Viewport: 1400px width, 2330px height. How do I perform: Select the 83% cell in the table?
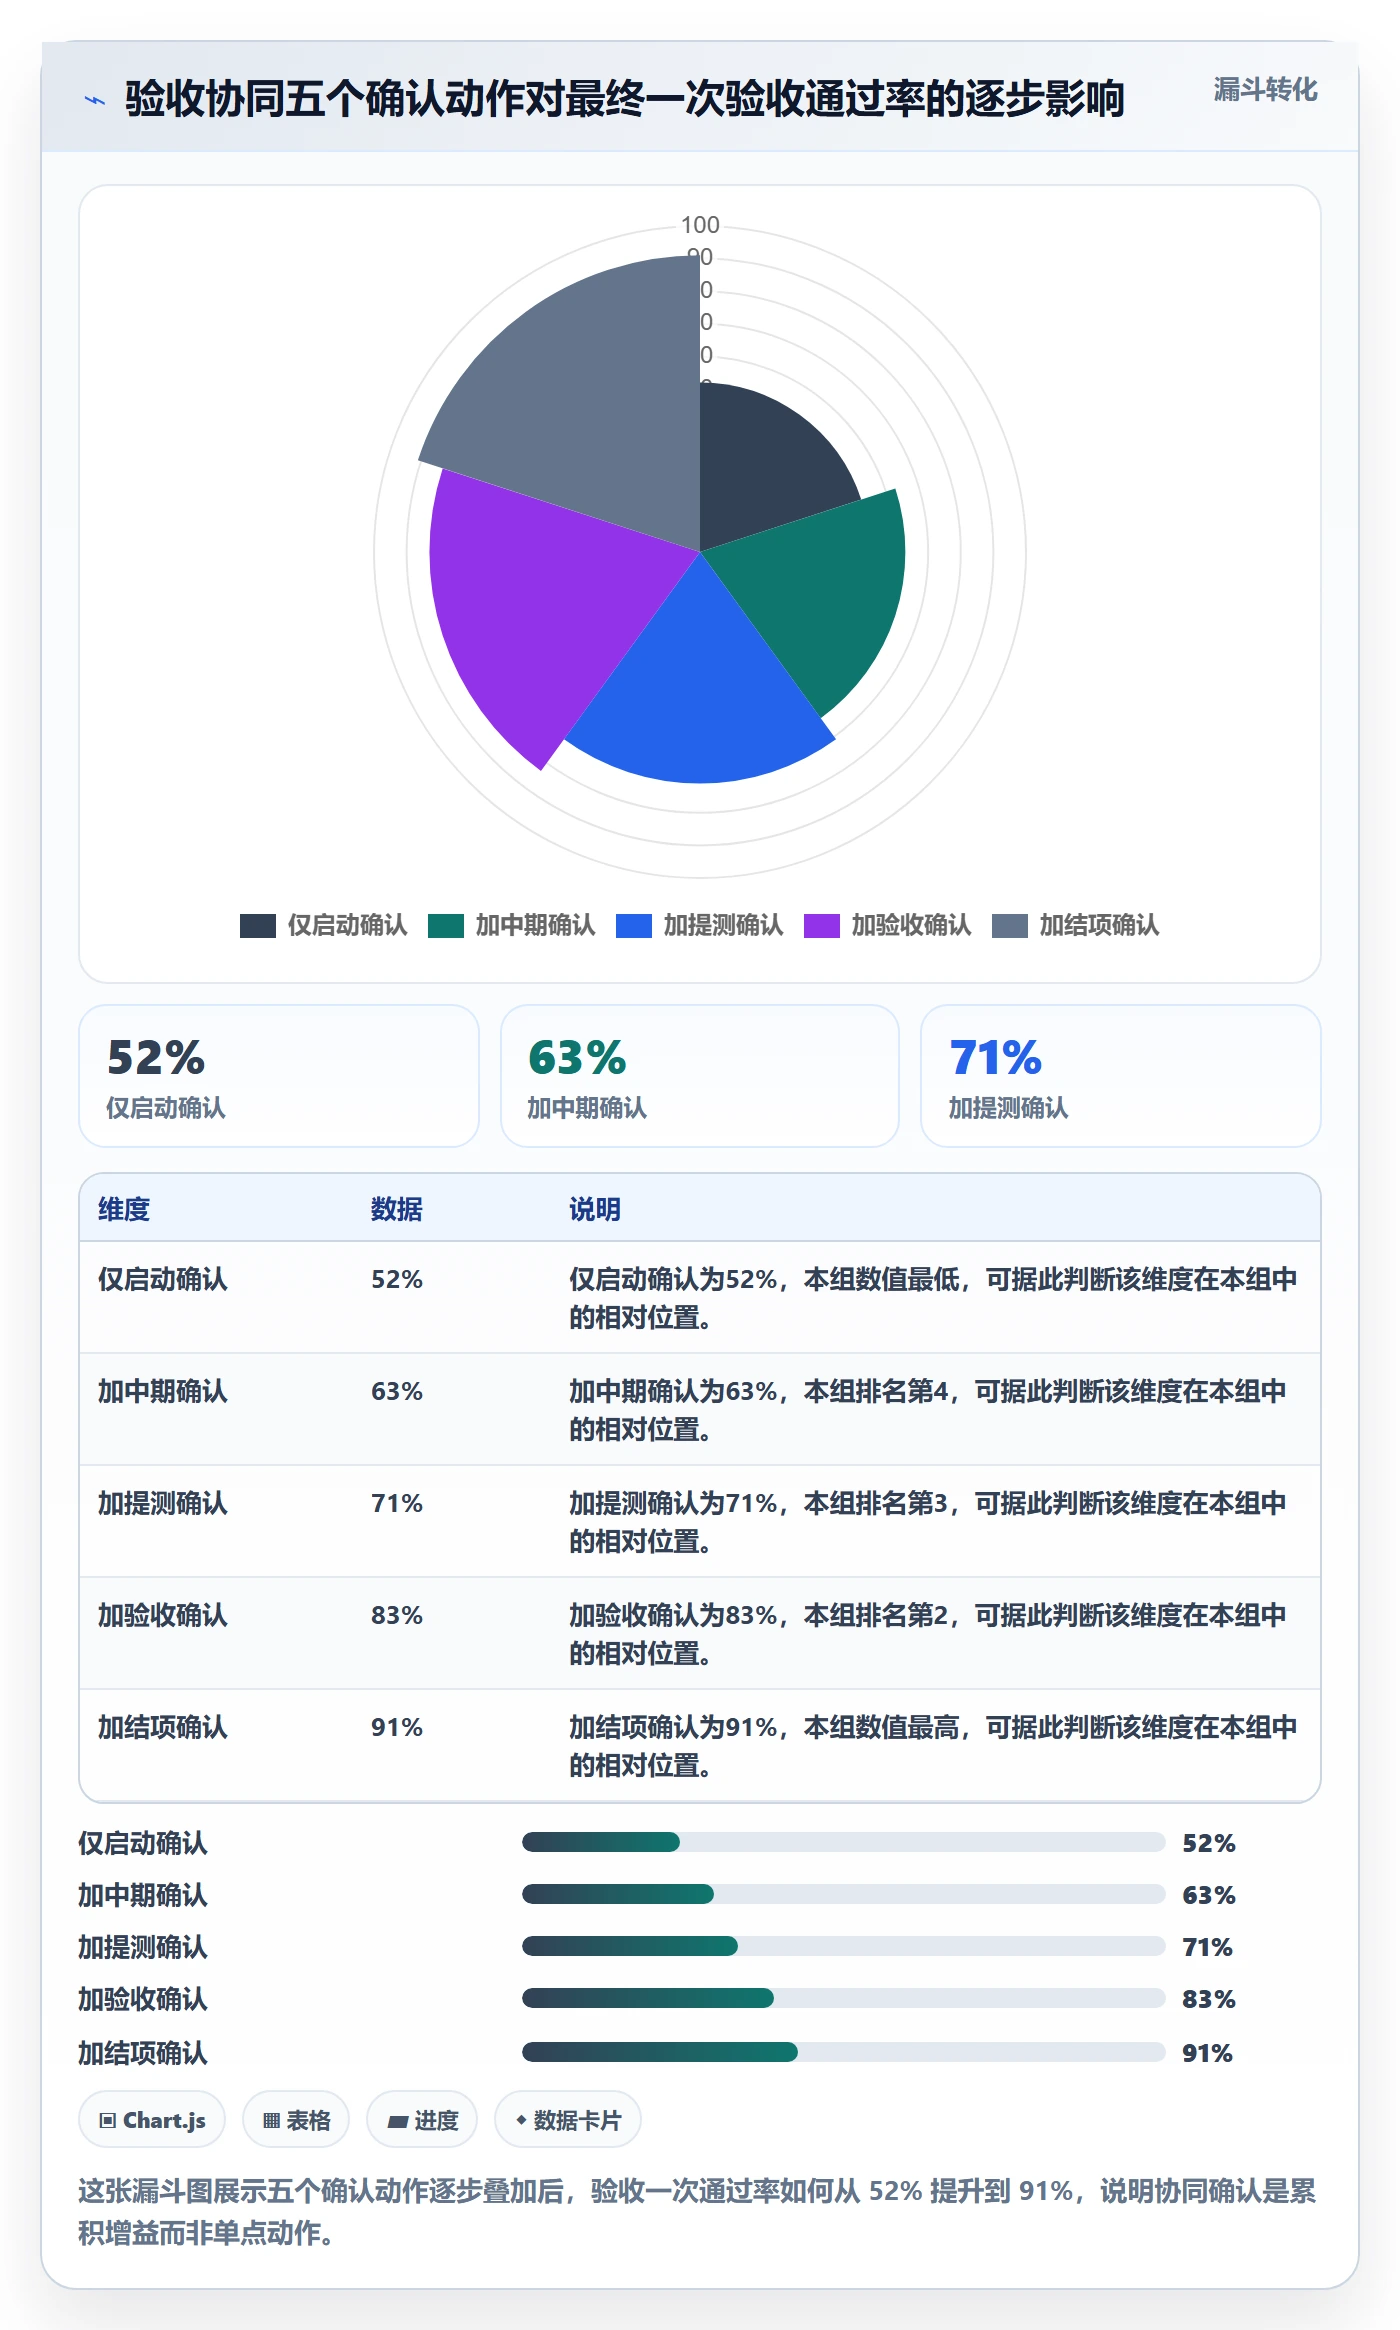(397, 1615)
